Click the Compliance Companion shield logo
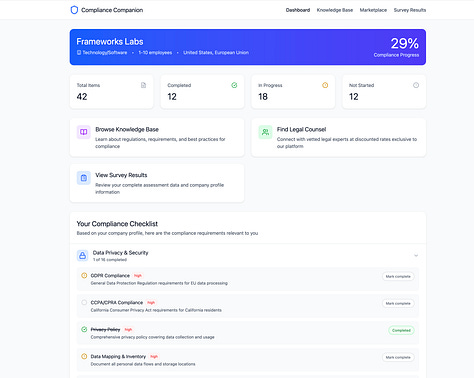 (x=74, y=10)
